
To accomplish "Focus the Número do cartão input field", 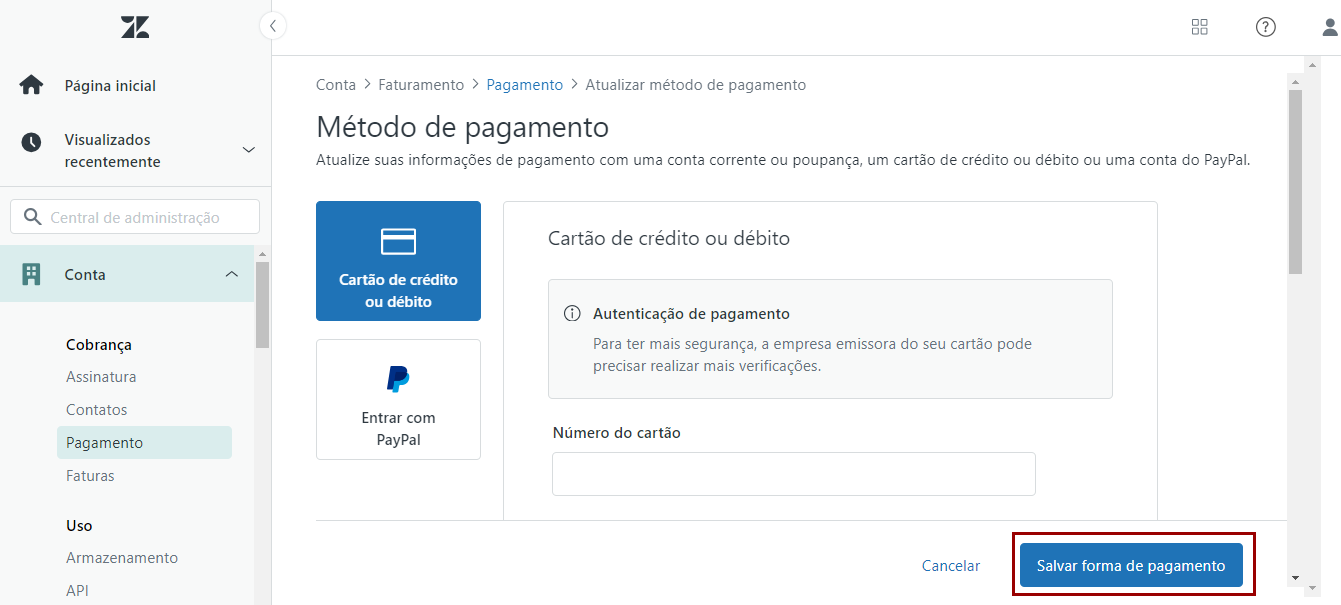I will [793, 474].
